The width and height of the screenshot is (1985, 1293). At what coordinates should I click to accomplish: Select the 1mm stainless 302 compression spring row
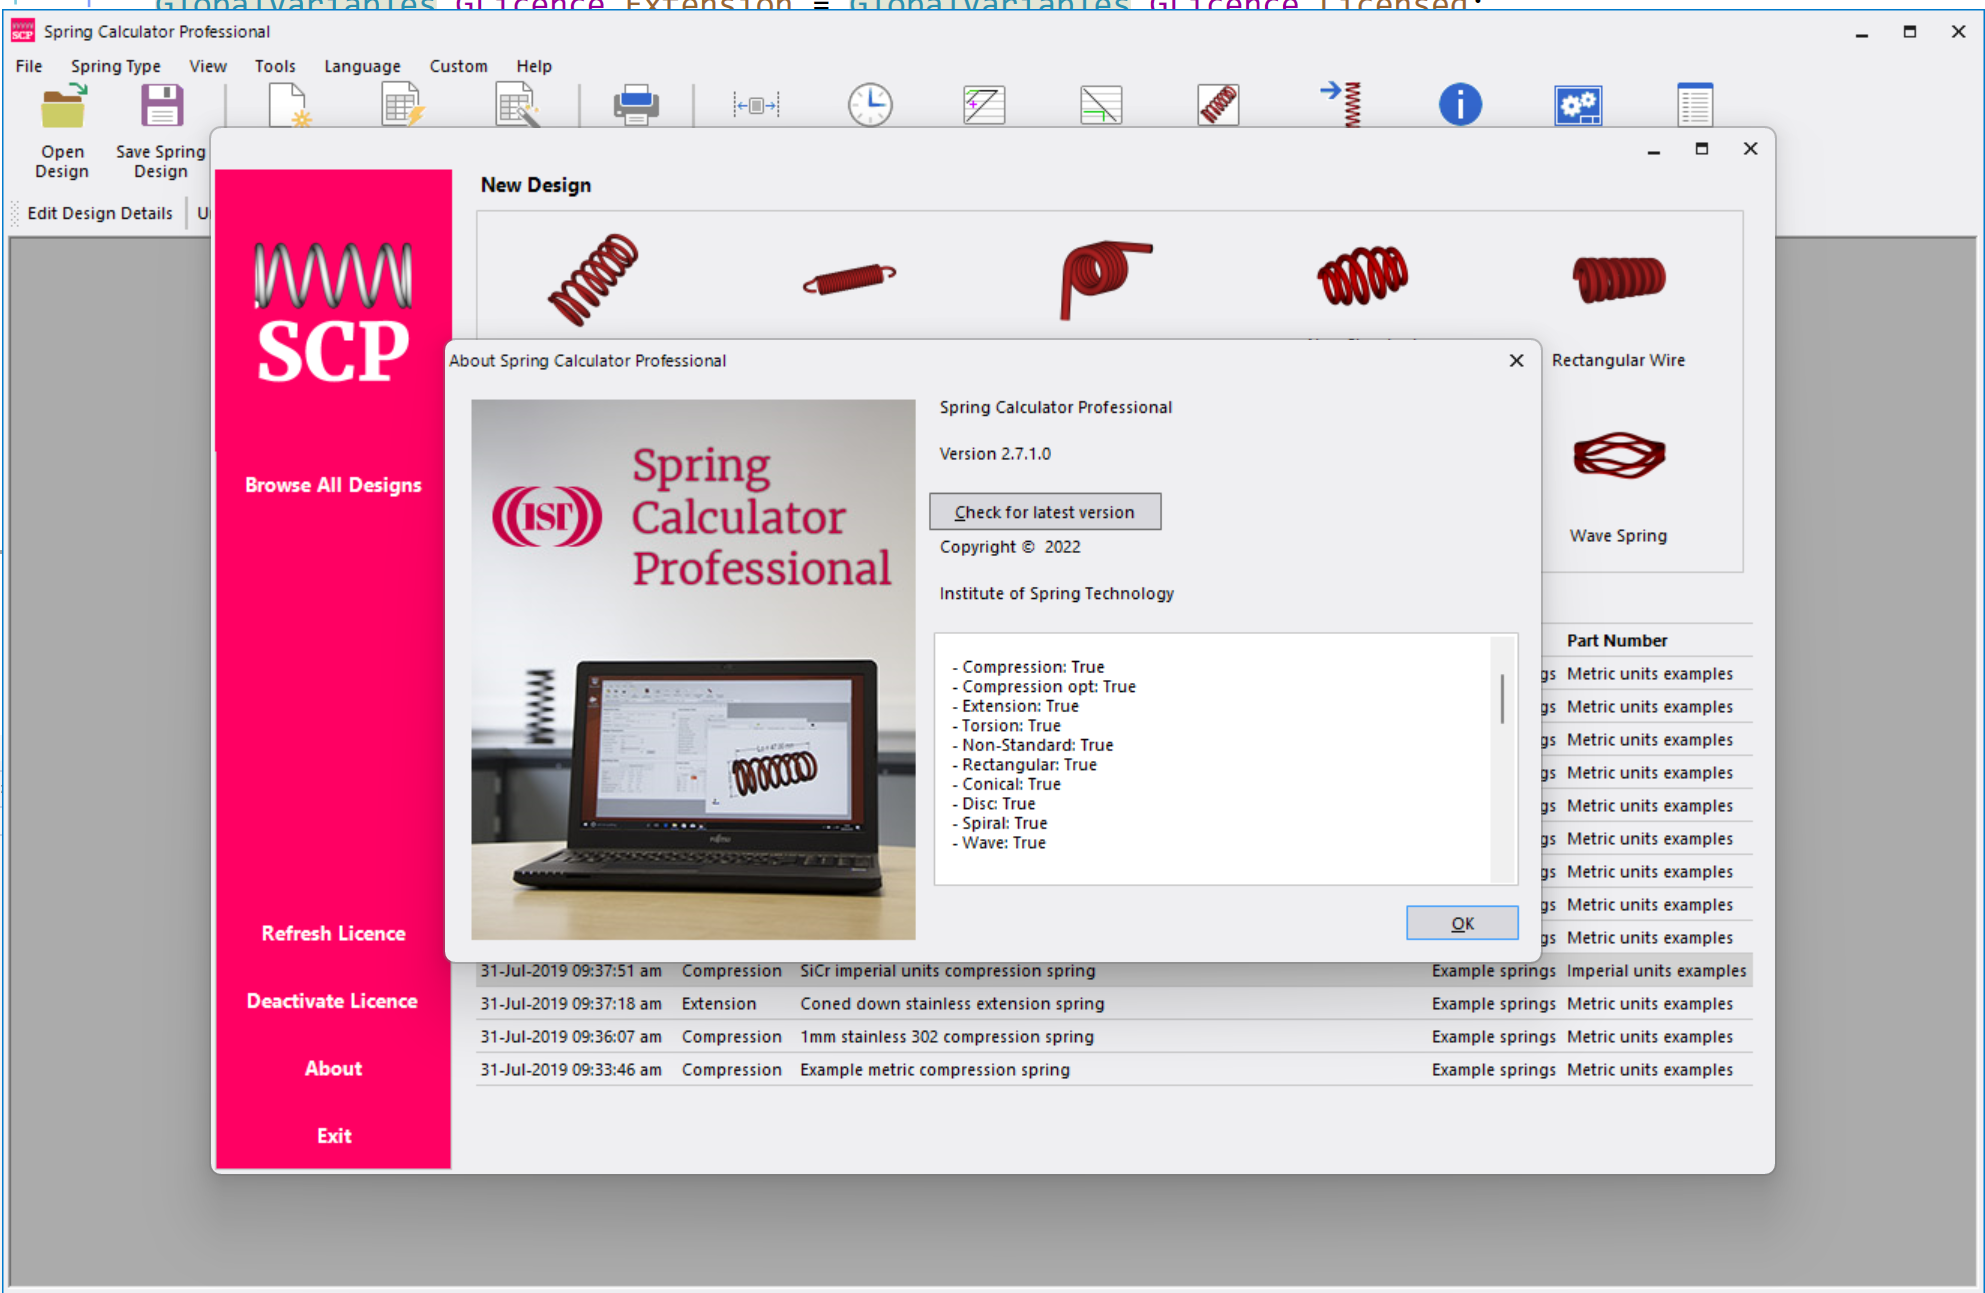click(1114, 1036)
